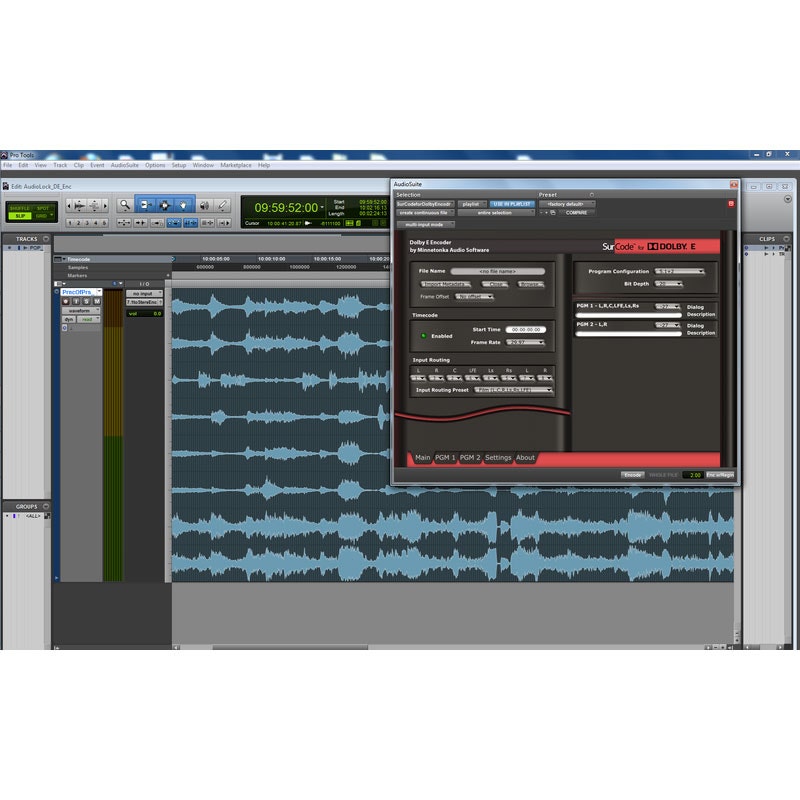Enable SPOT edit mode
The width and height of the screenshot is (800, 800).
43,208
